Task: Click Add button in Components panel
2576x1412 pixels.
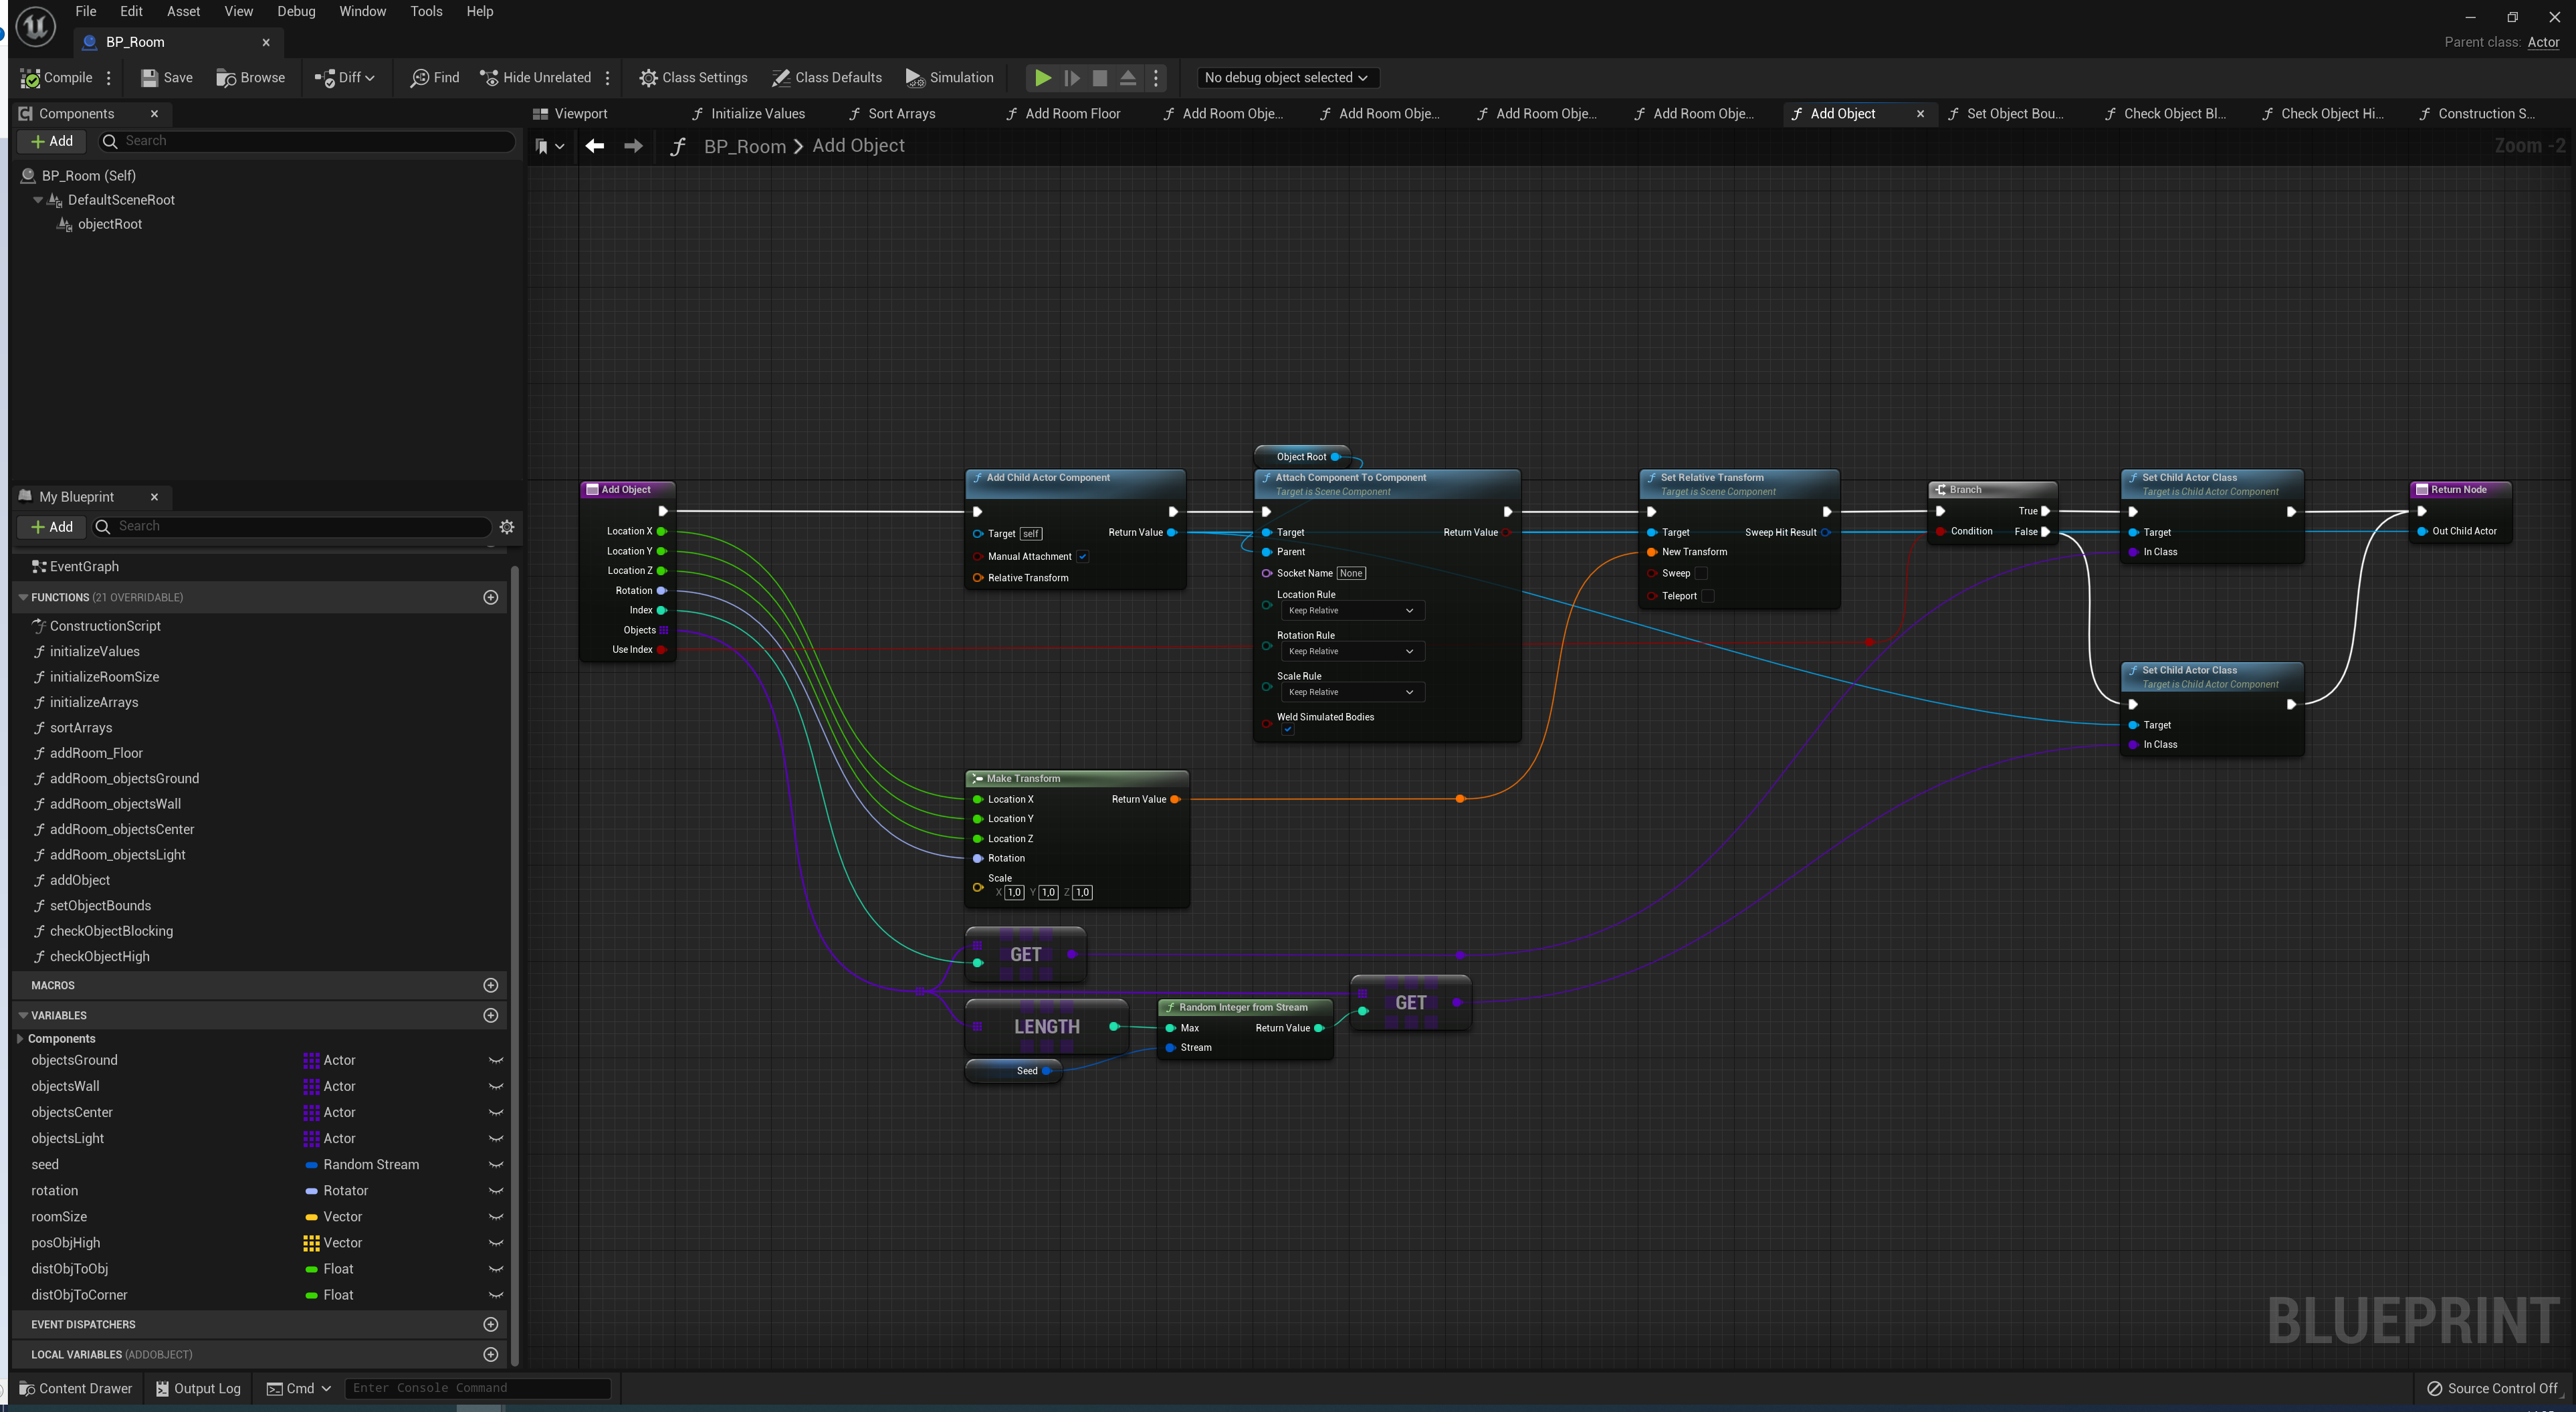Action: 51,141
